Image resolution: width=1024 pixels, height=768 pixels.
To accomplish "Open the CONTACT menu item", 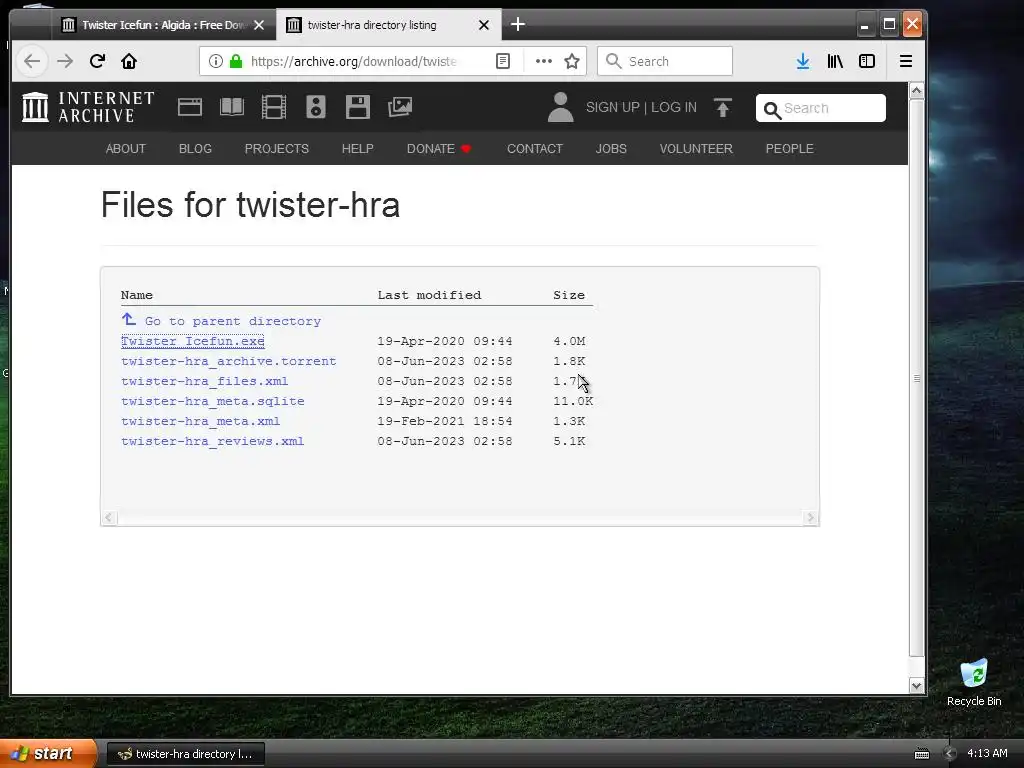I will 535,149.
